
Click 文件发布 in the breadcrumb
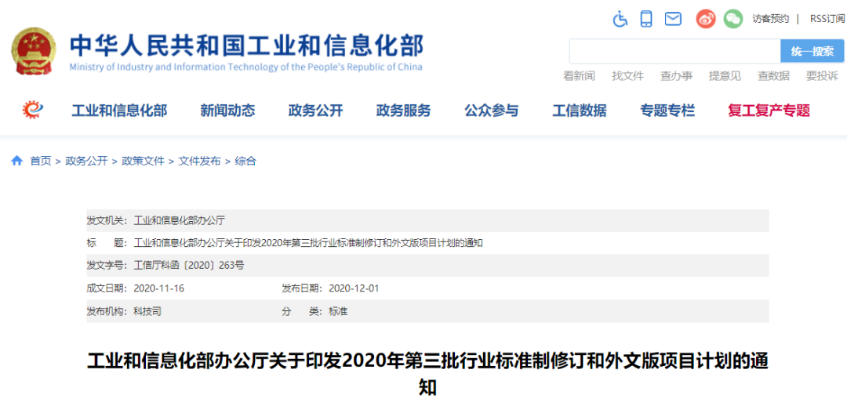point(200,161)
